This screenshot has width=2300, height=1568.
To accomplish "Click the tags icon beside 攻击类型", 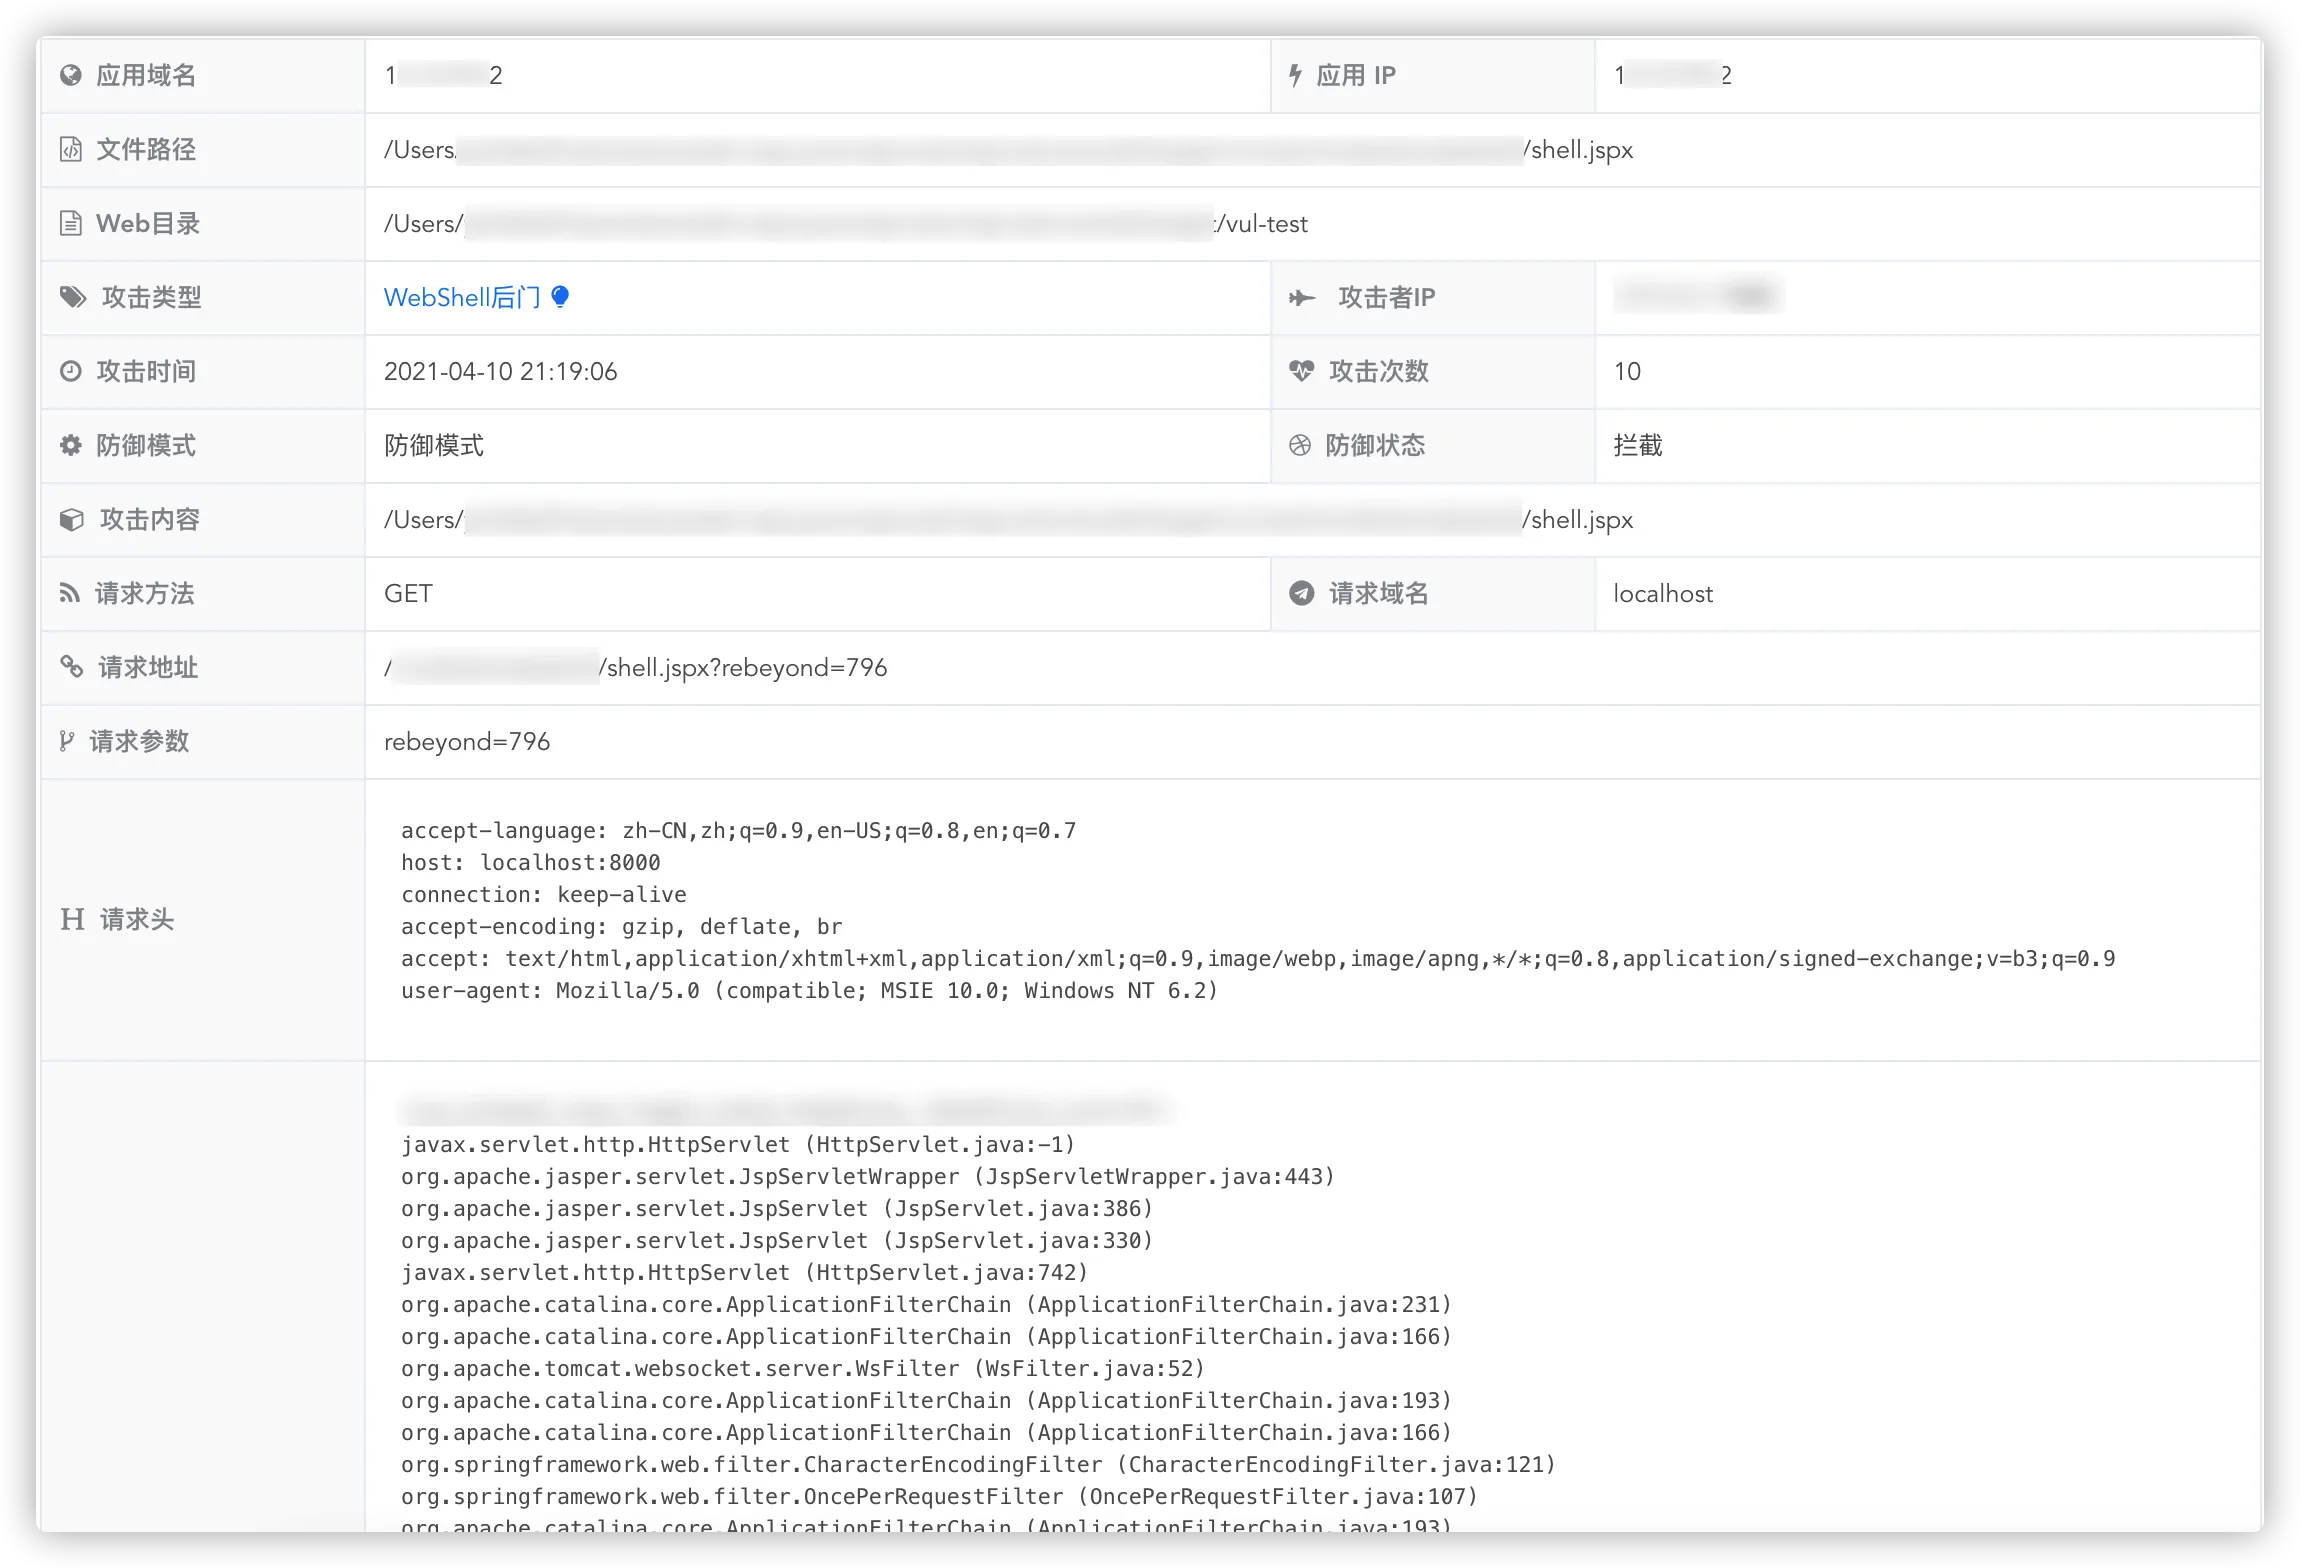I will click(x=73, y=297).
